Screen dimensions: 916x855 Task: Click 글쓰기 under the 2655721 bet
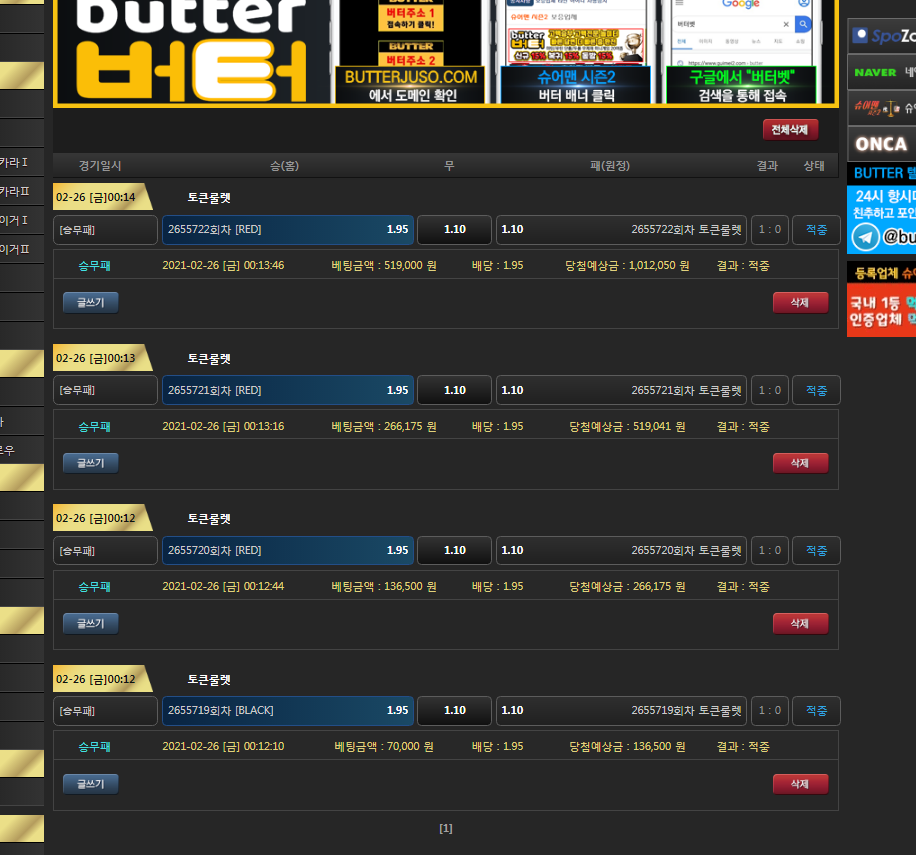tap(91, 463)
